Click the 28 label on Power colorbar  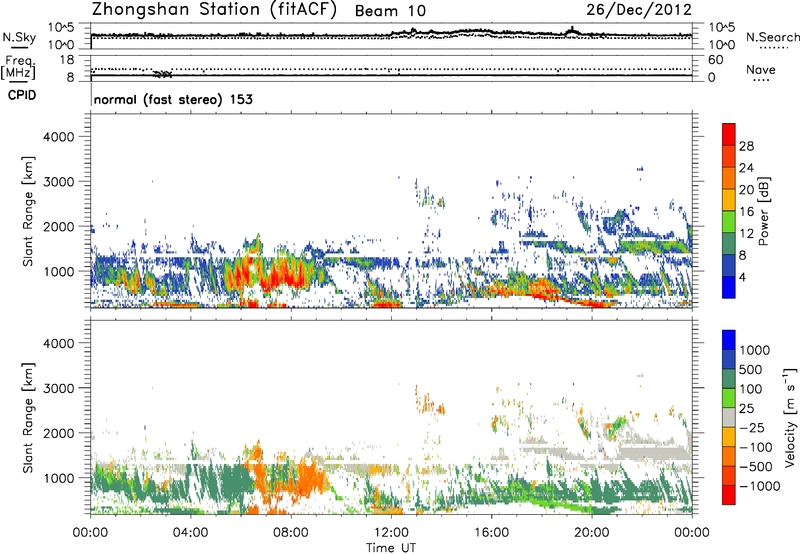click(746, 146)
